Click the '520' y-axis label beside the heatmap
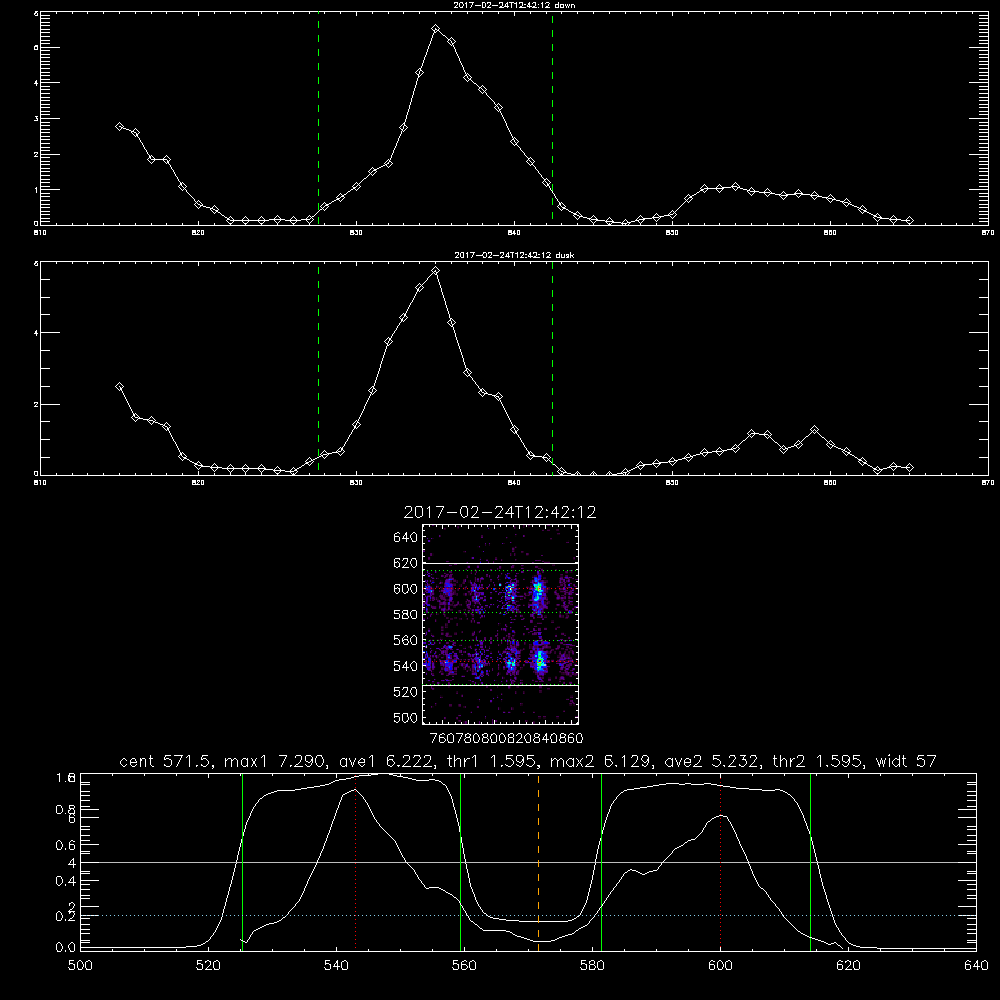This screenshot has height=1000, width=1000. pyautogui.click(x=406, y=692)
